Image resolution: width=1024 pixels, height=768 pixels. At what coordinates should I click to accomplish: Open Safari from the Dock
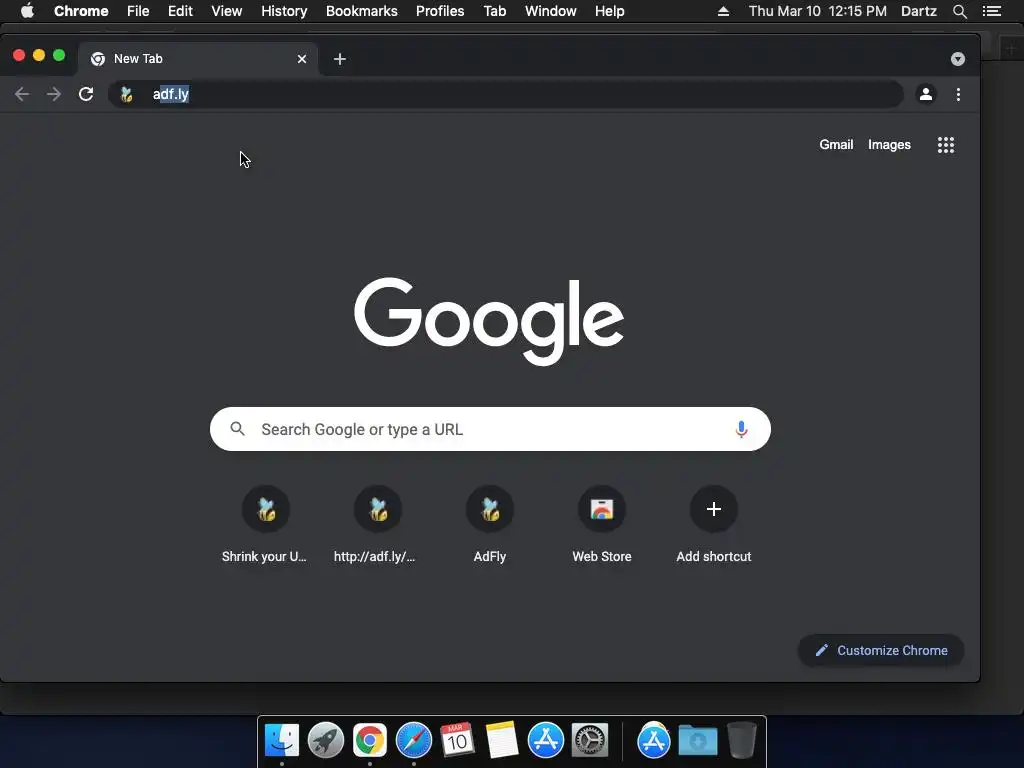point(413,740)
